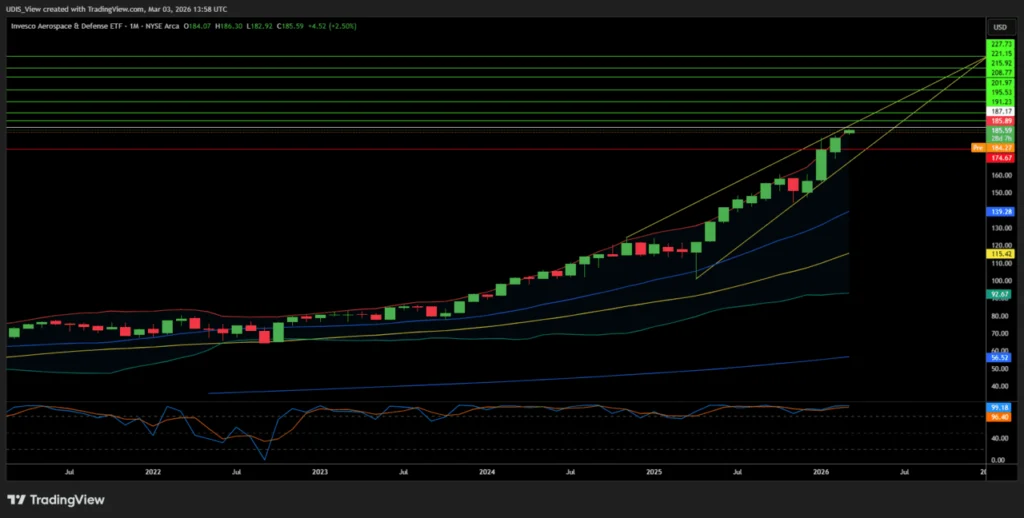This screenshot has height=518, width=1024.
Task: Select the 221.15 price level label
Action: pyautogui.click(x=1001, y=54)
